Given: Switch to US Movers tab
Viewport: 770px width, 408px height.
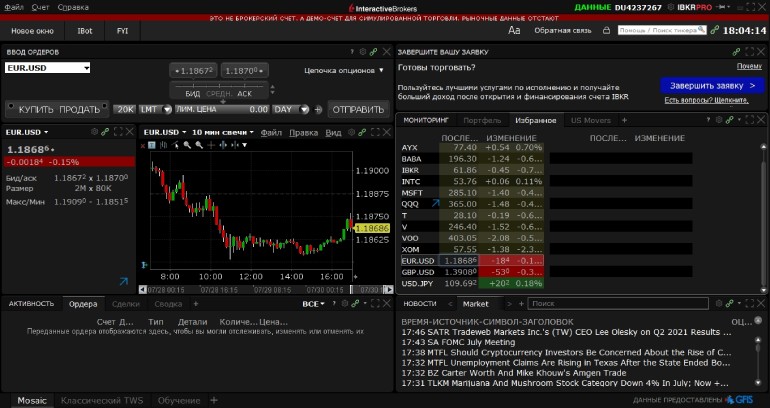Looking at the screenshot, I should coord(591,120).
